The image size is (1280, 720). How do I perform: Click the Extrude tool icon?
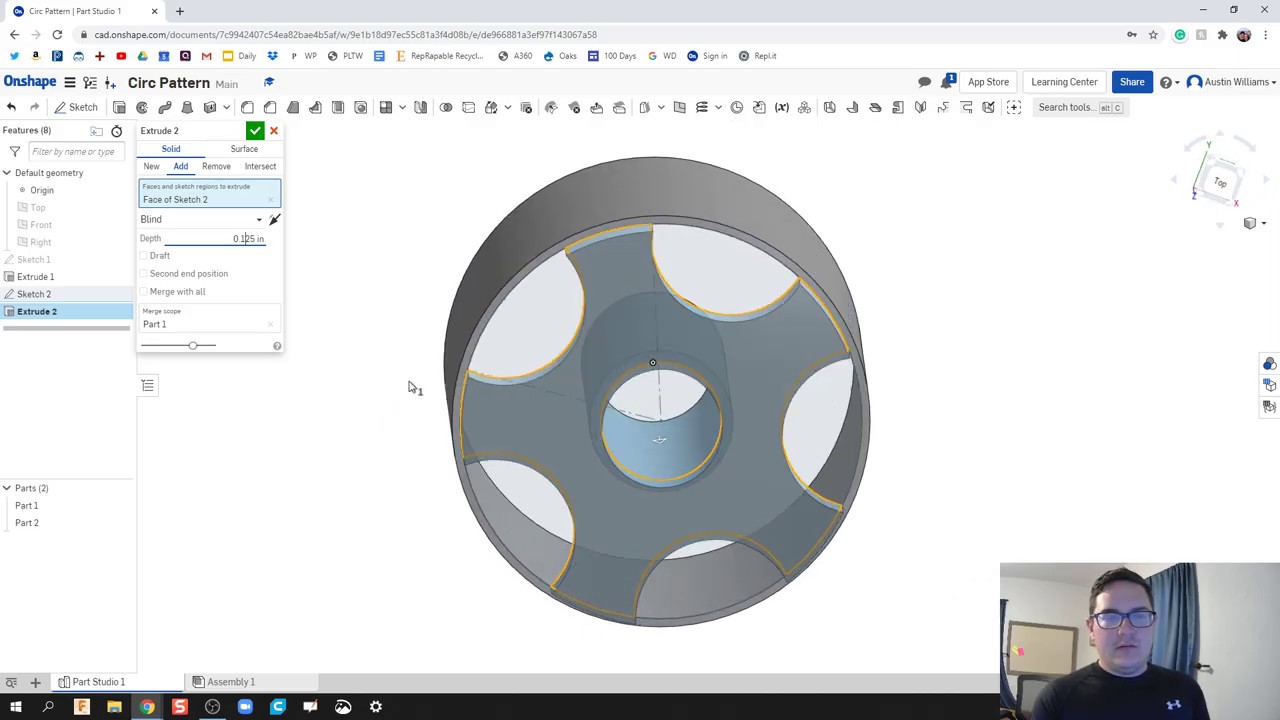tap(119, 107)
